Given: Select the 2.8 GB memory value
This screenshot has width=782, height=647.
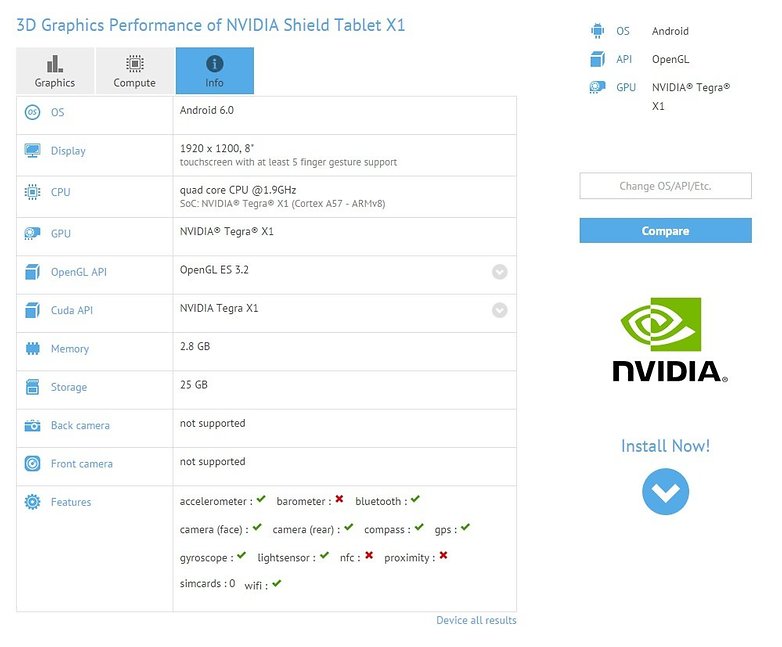Looking at the screenshot, I should click(x=195, y=346).
